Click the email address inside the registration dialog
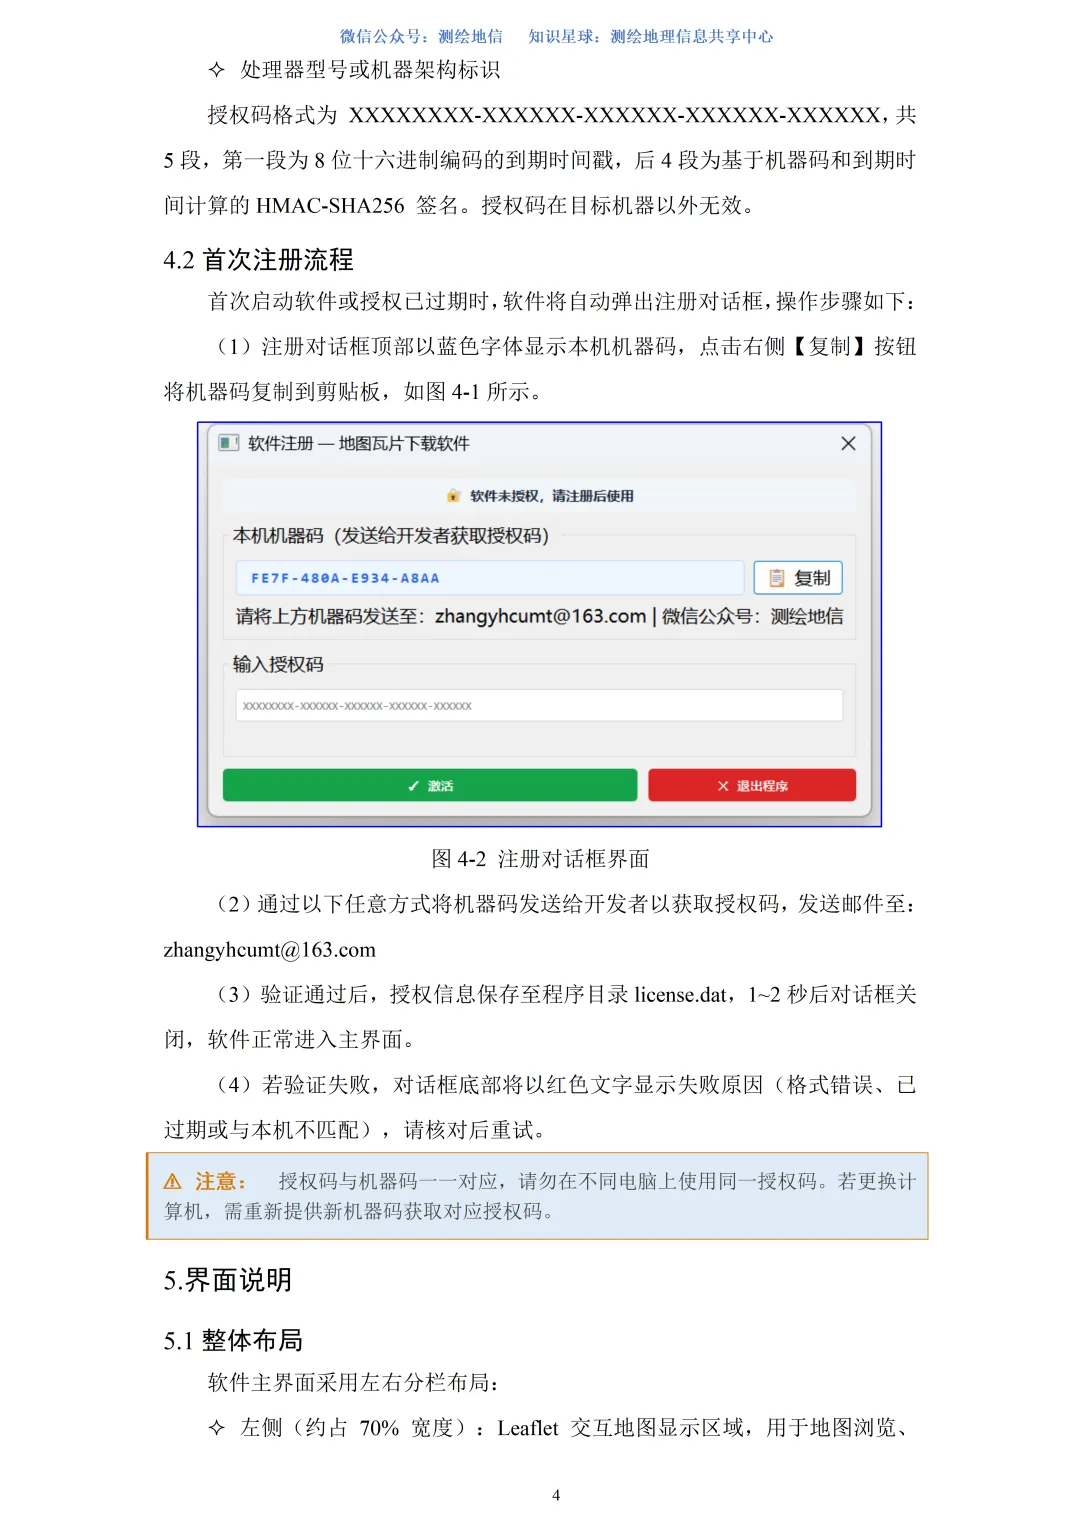Image resolution: width=1080 pixels, height=1528 pixels. coord(540,616)
